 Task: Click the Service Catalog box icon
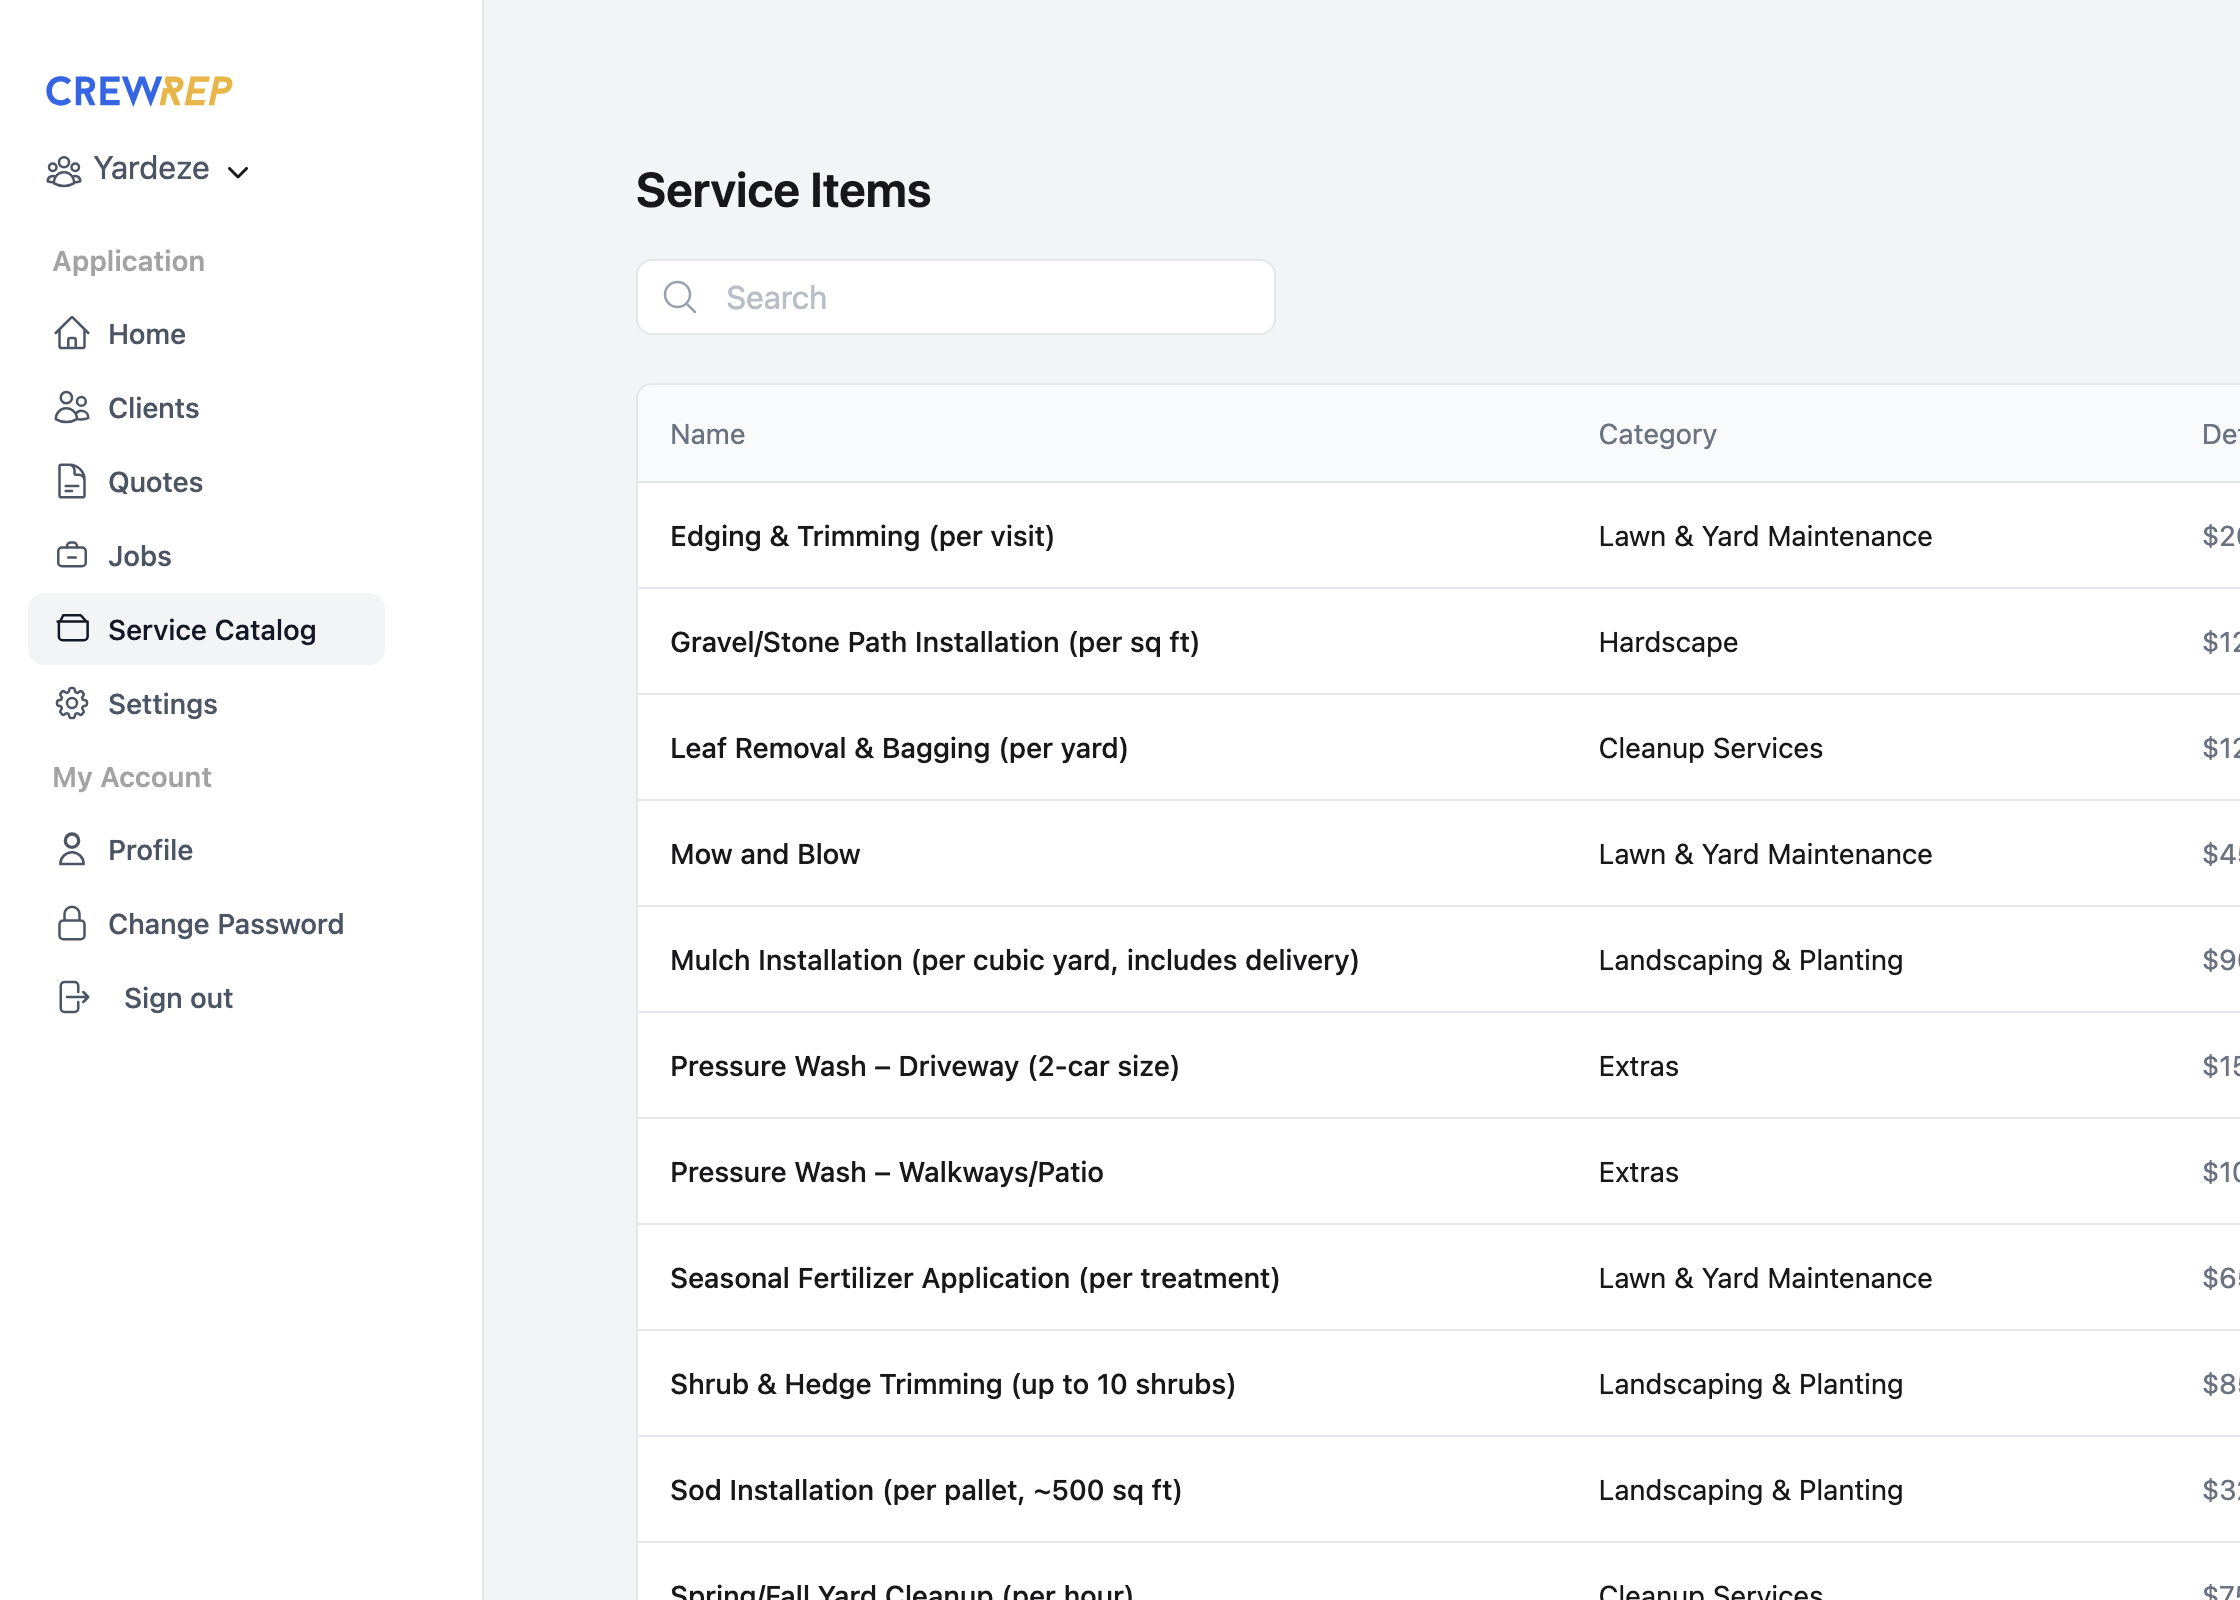click(x=72, y=629)
